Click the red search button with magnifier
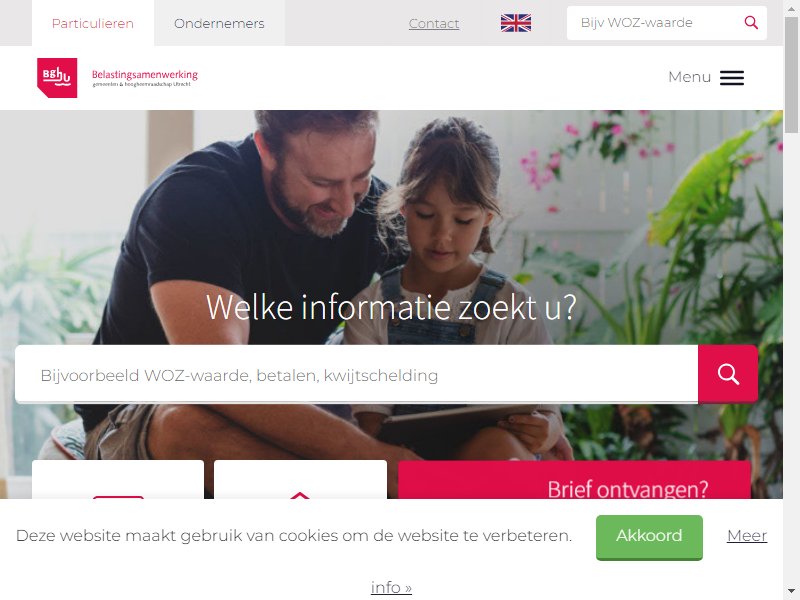This screenshot has height=600, width=800. (x=728, y=374)
